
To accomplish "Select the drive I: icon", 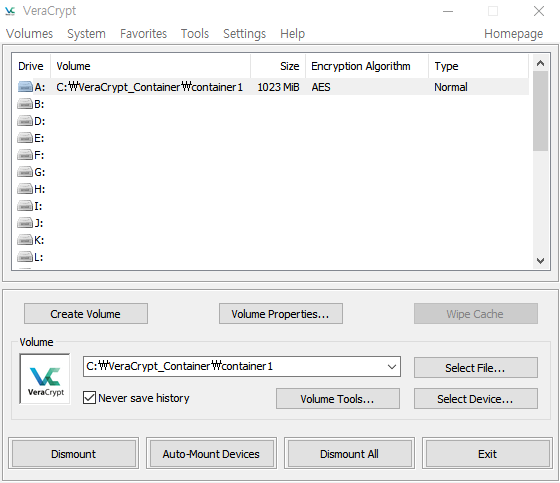I will click(x=25, y=206).
